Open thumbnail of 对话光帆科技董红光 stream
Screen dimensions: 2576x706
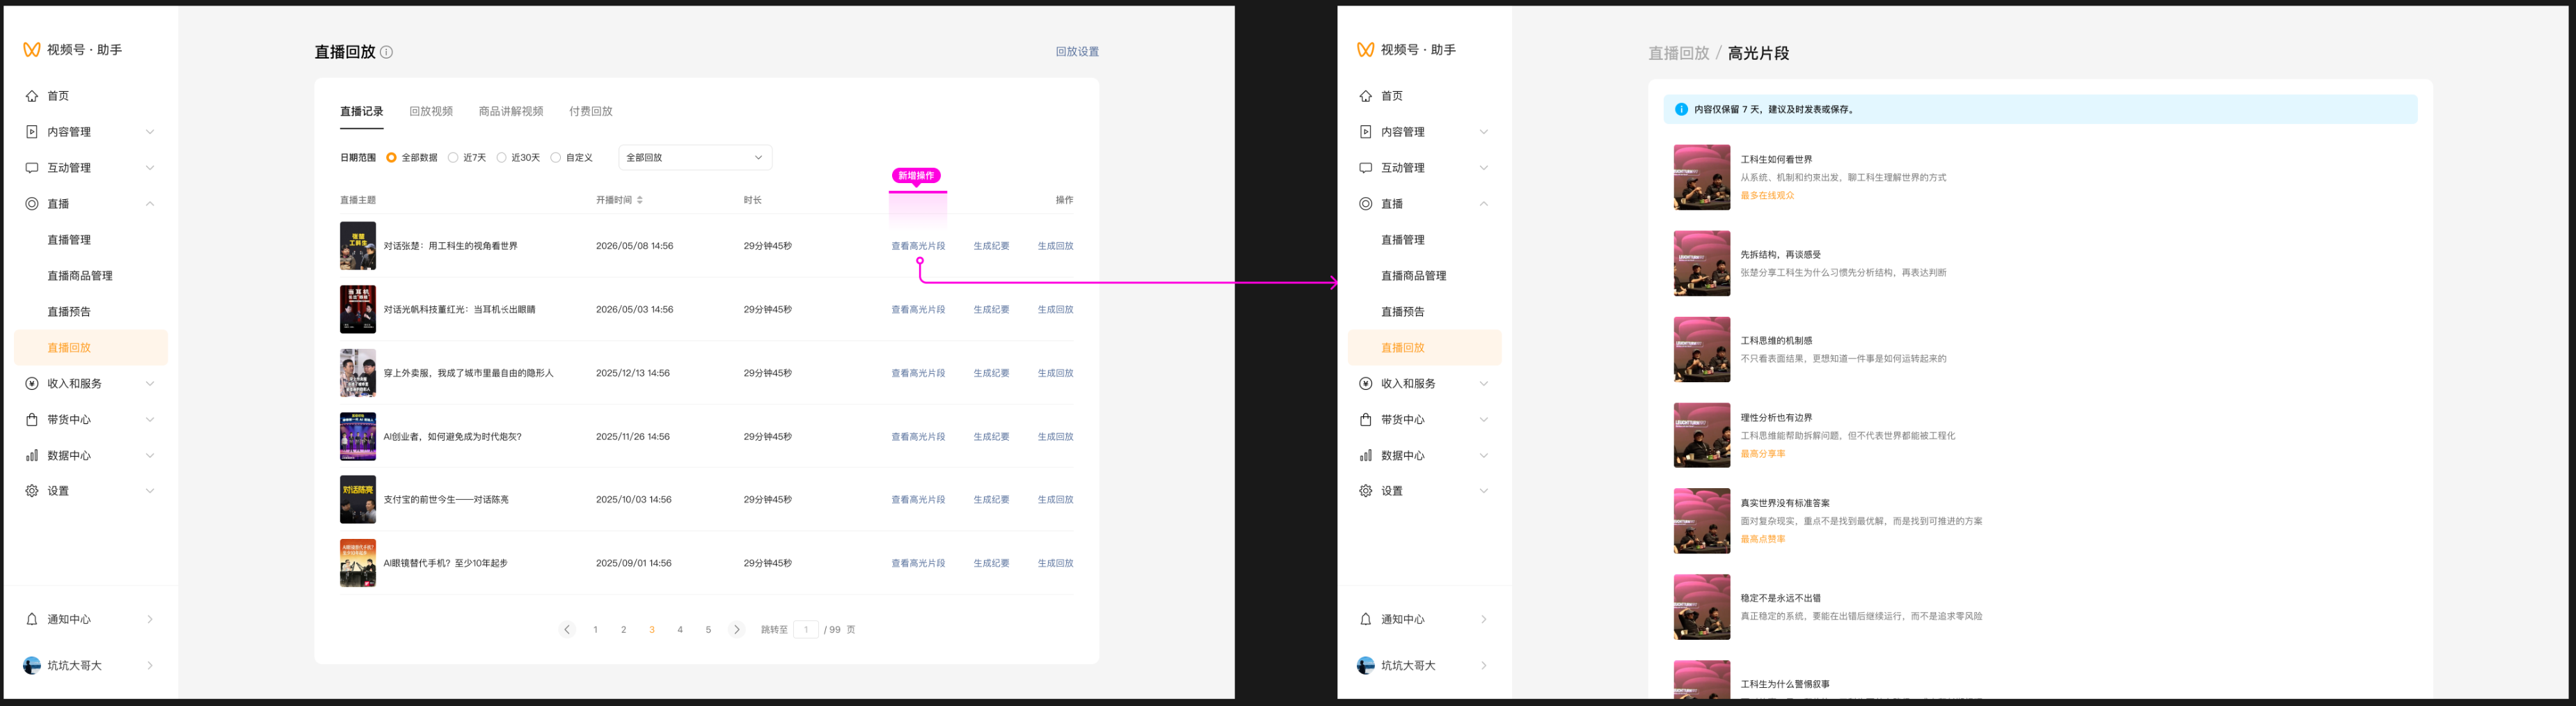click(x=358, y=310)
